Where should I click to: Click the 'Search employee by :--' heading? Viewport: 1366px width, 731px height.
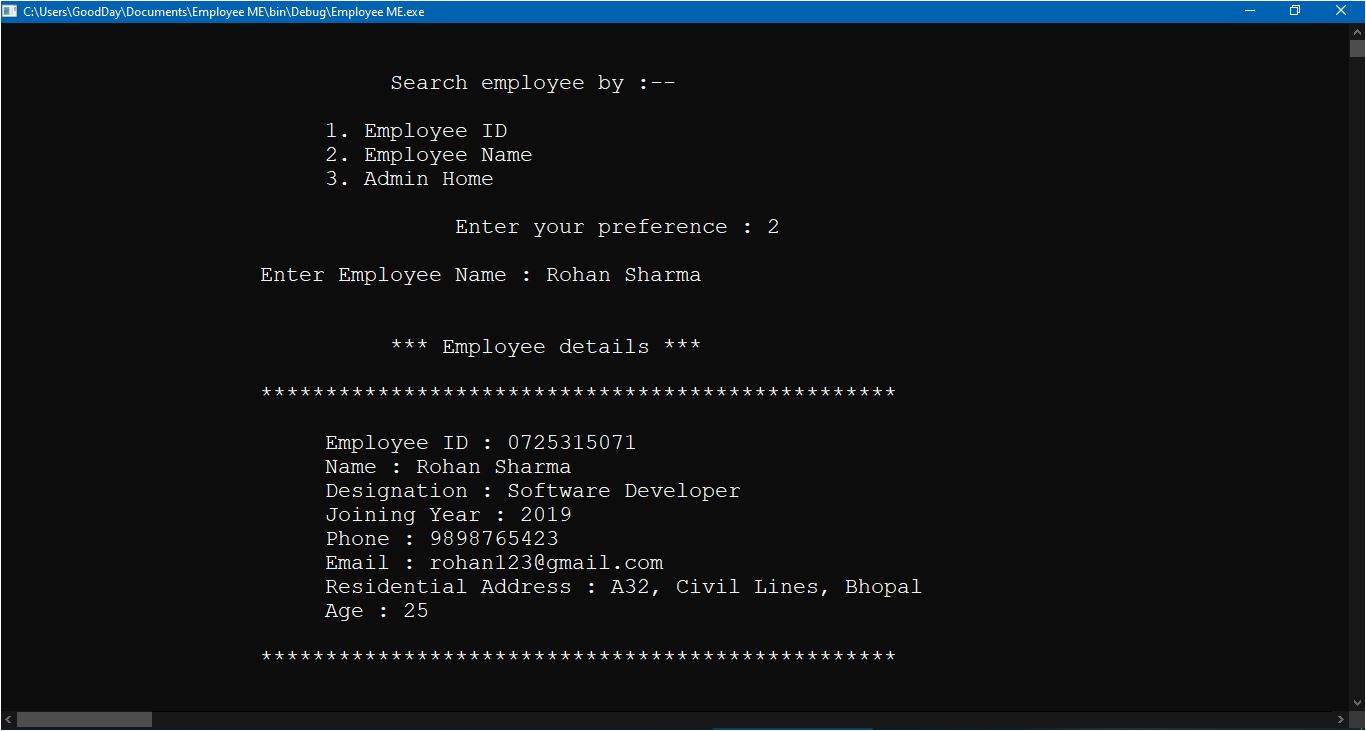[533, 83]
